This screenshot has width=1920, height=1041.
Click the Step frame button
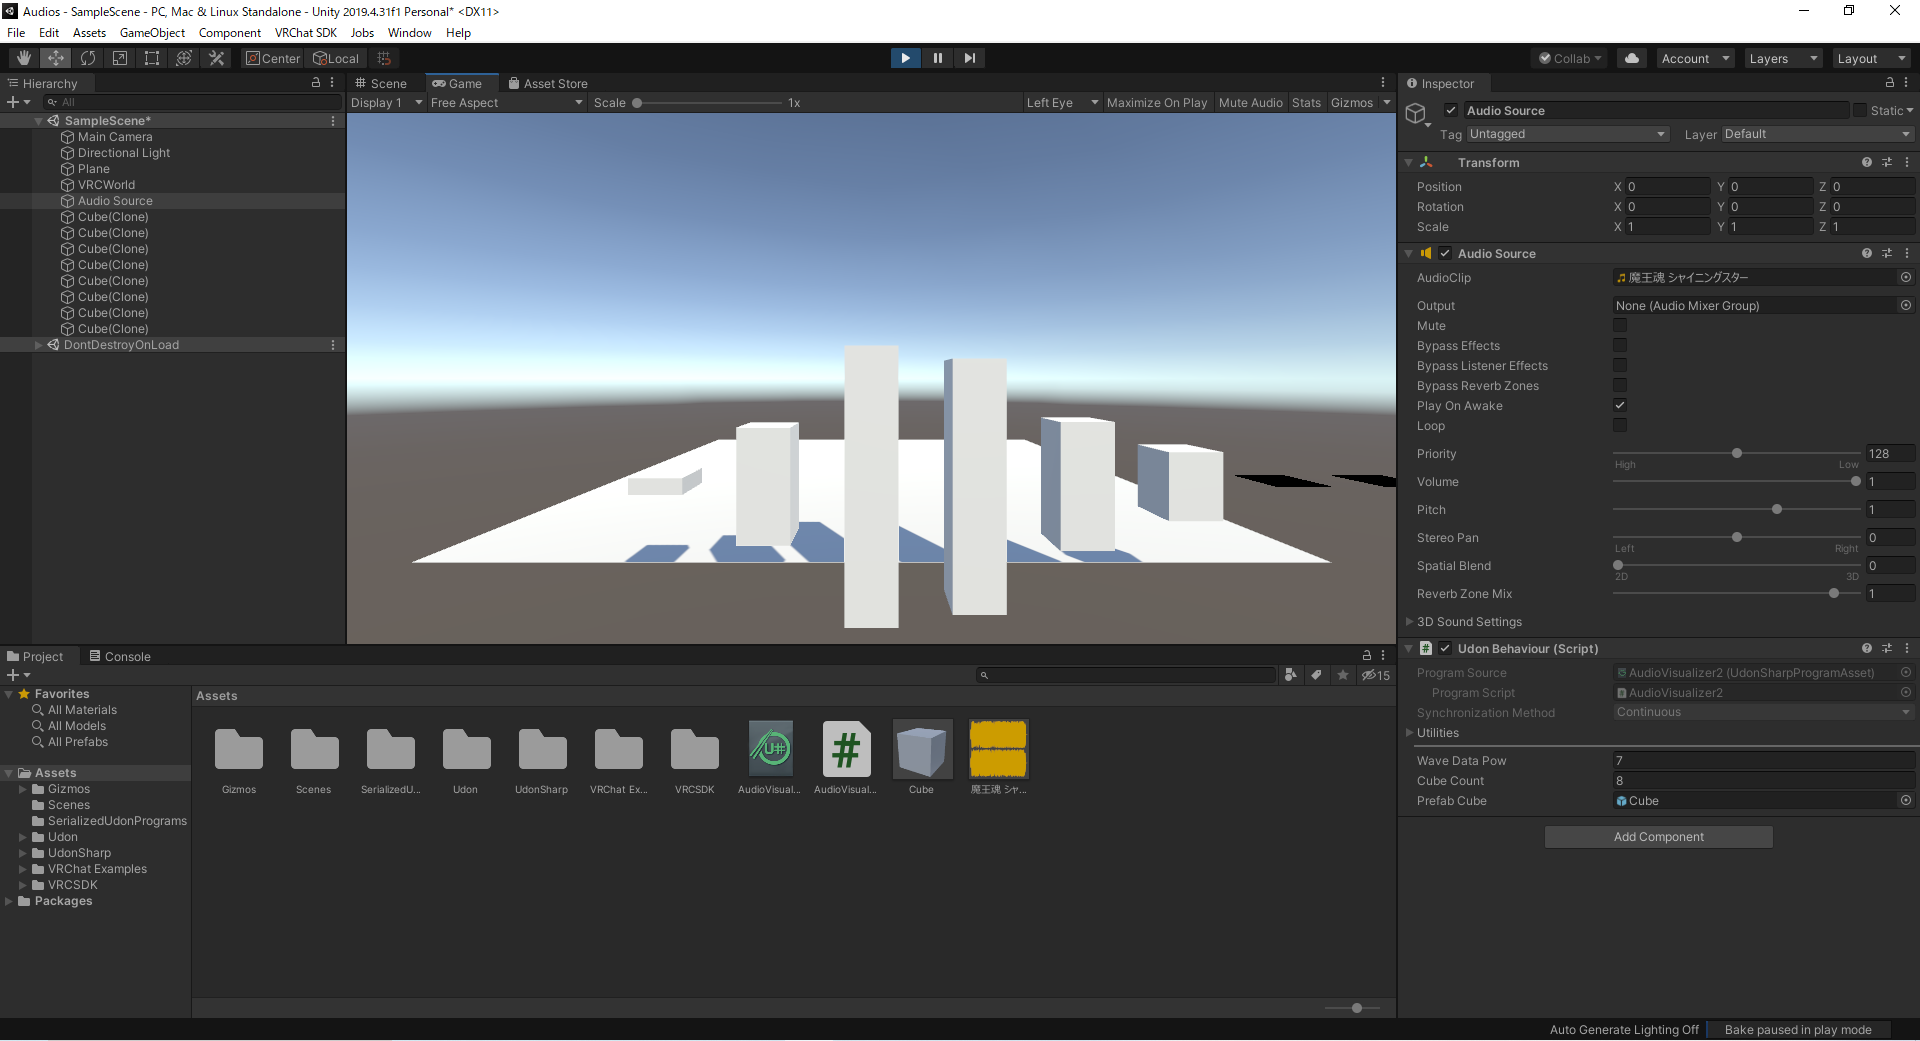tap(969, 58)
